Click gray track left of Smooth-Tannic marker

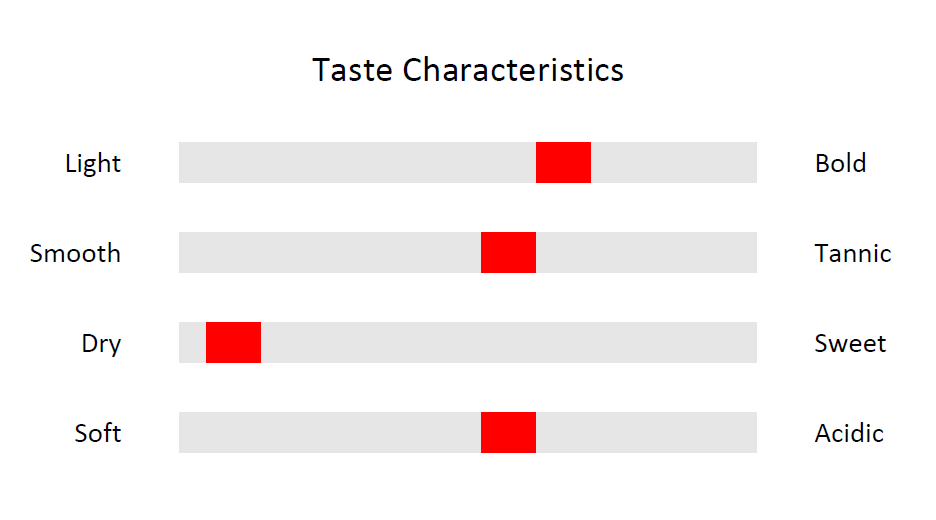pos(330,253)
